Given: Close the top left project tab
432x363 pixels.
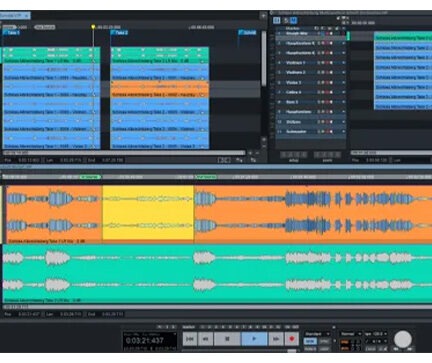Looking at the screenshot, I should tap(26, 15).
